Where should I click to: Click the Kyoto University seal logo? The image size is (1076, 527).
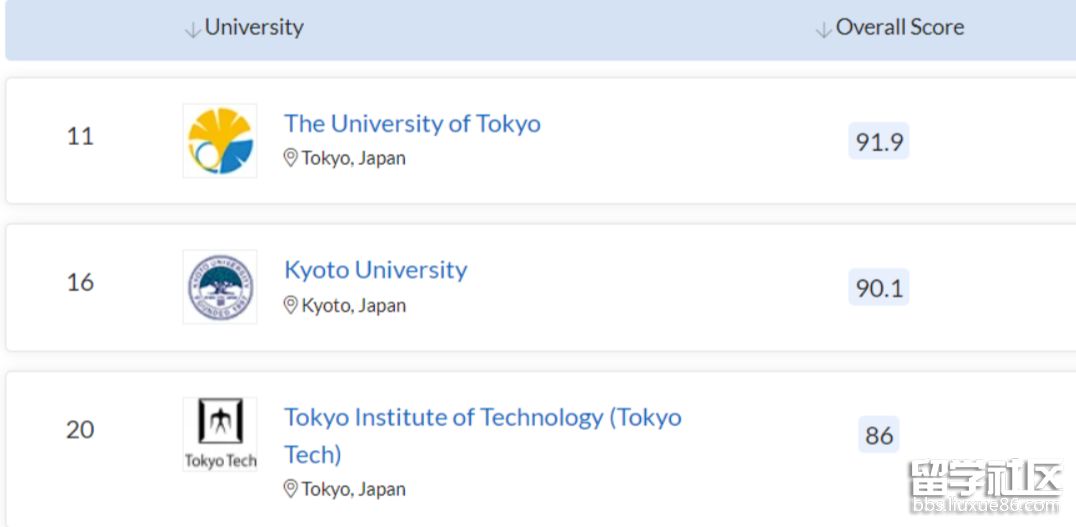pyautogui.click(x=220, y=287)
